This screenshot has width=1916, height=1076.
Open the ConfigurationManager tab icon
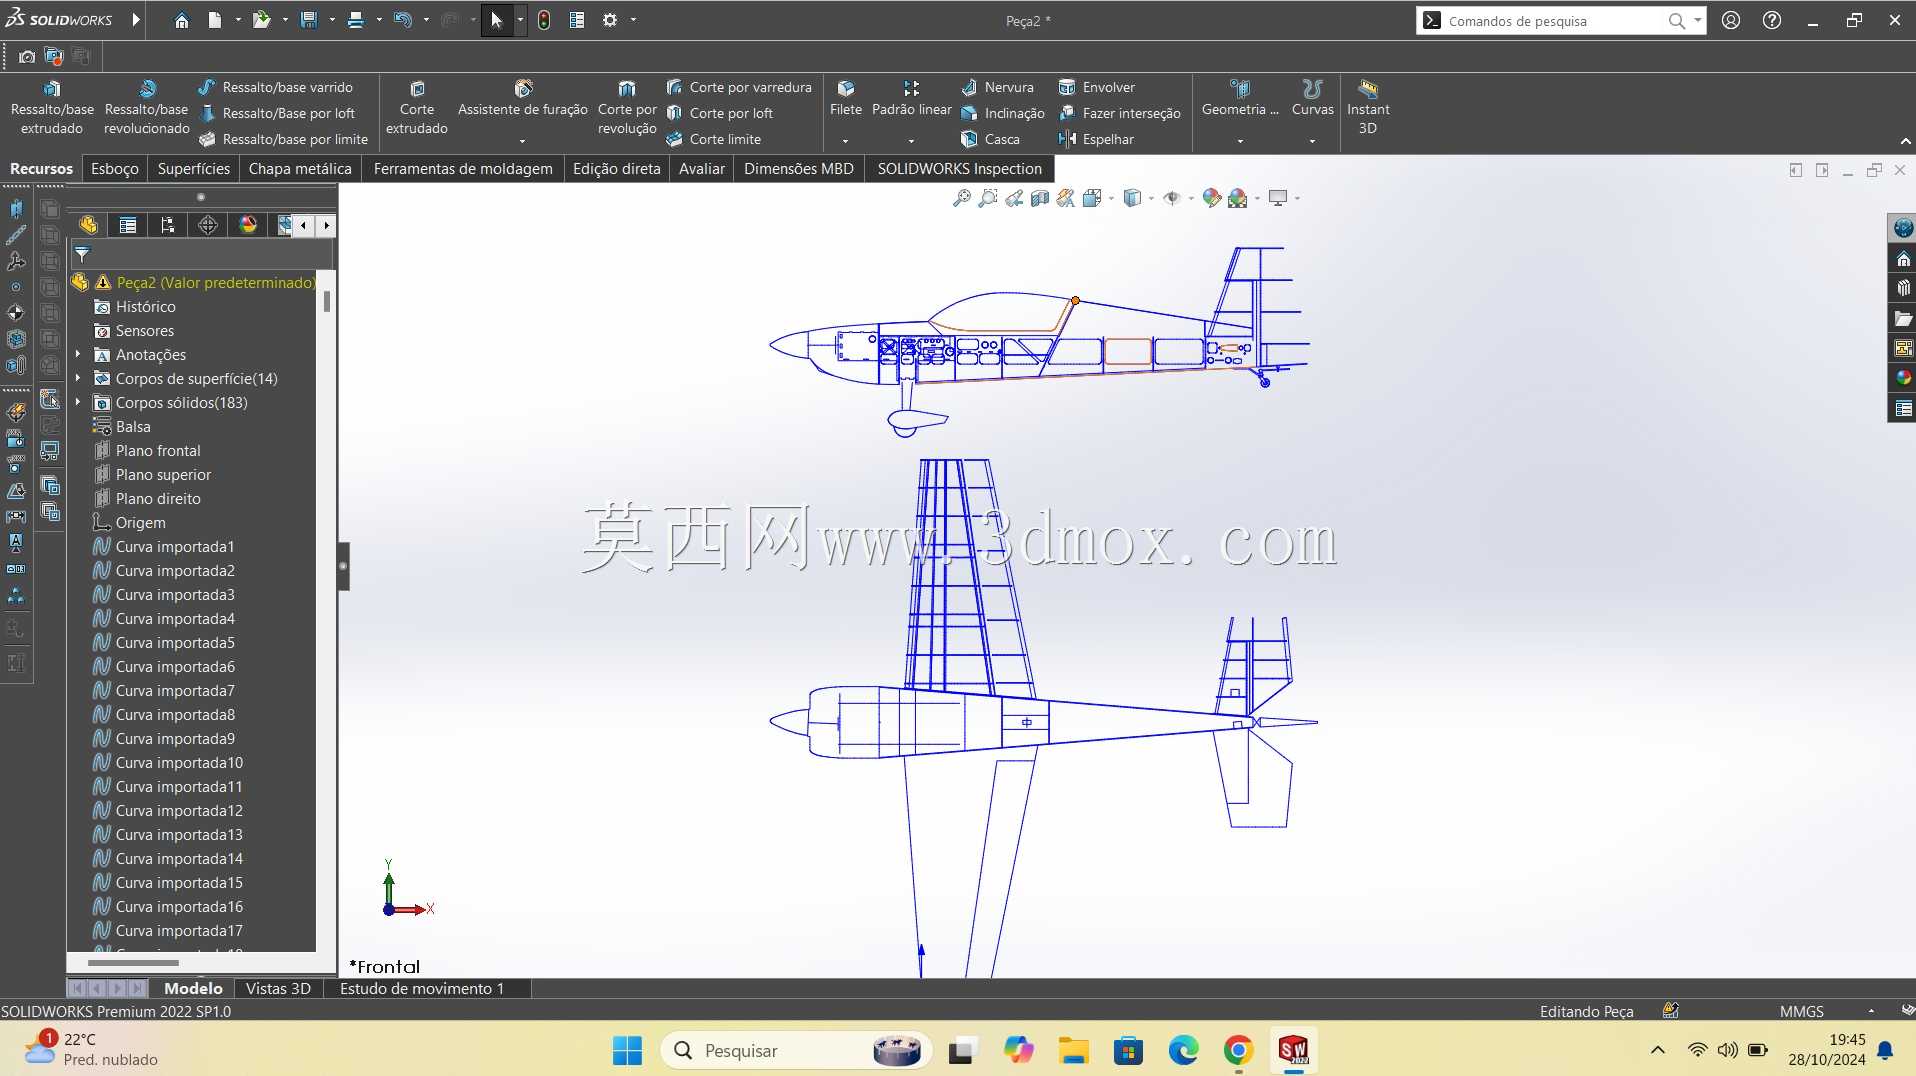point(168,225)
